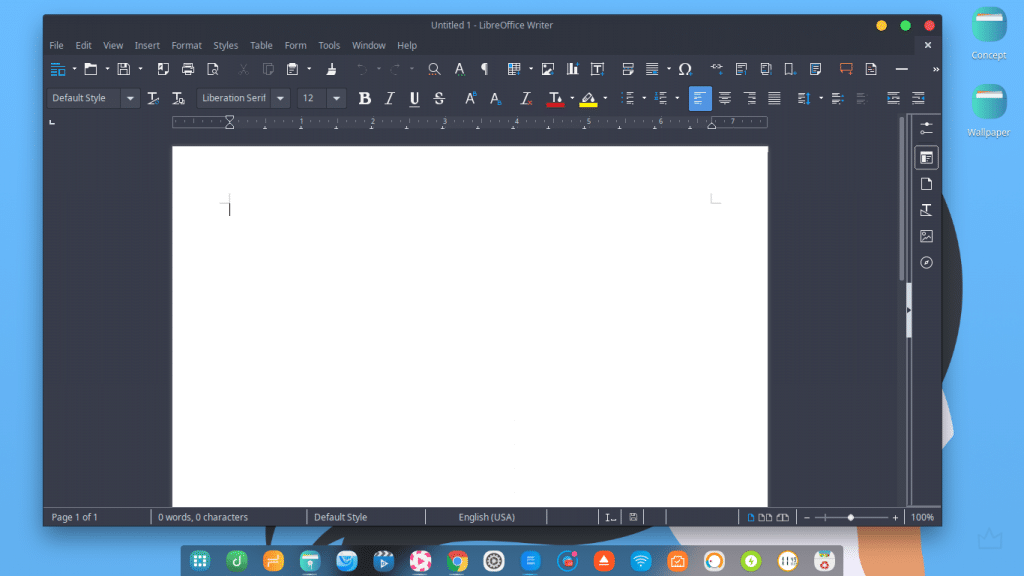Image resolution: width=1024 pixels, height=576 pixels.
Task: Click the Insert Table icon
Action: pos(514,69)
